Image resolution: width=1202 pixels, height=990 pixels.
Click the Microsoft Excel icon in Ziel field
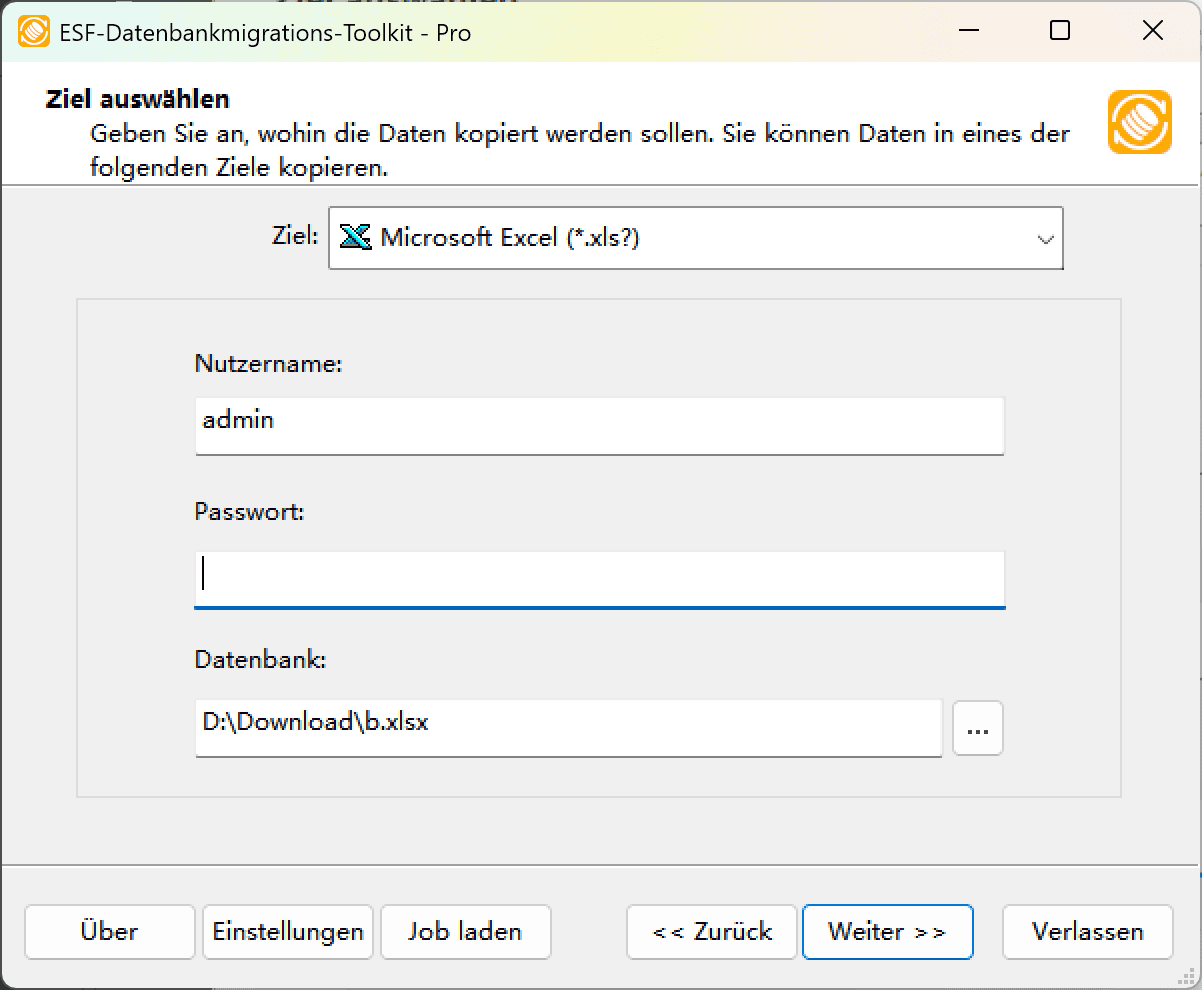tap(355, 238)
